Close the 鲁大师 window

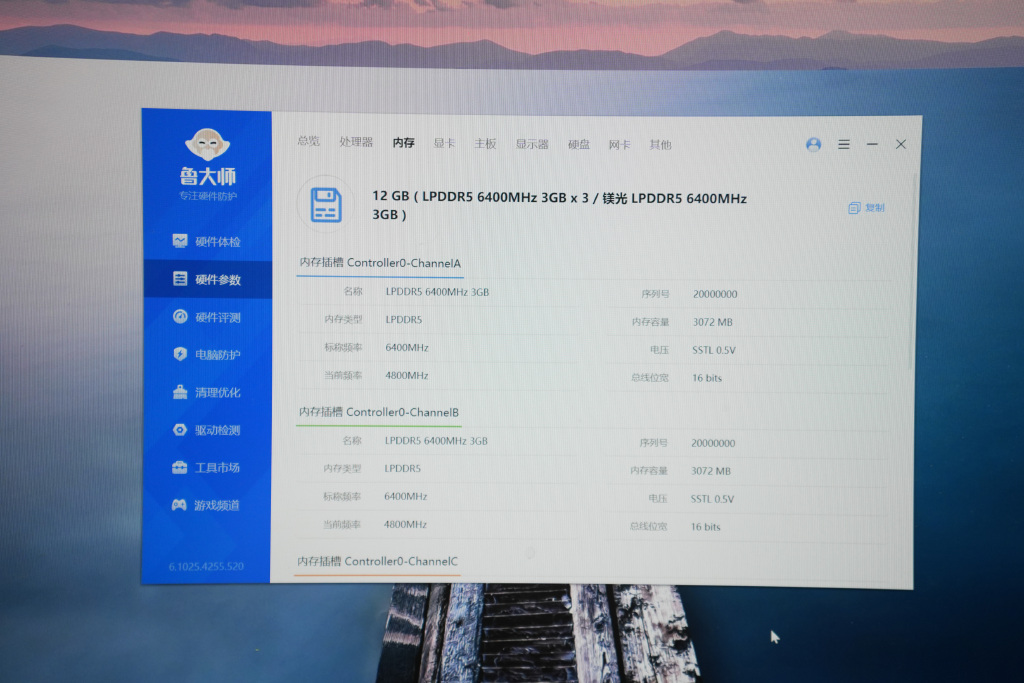[x=901, y=144]
